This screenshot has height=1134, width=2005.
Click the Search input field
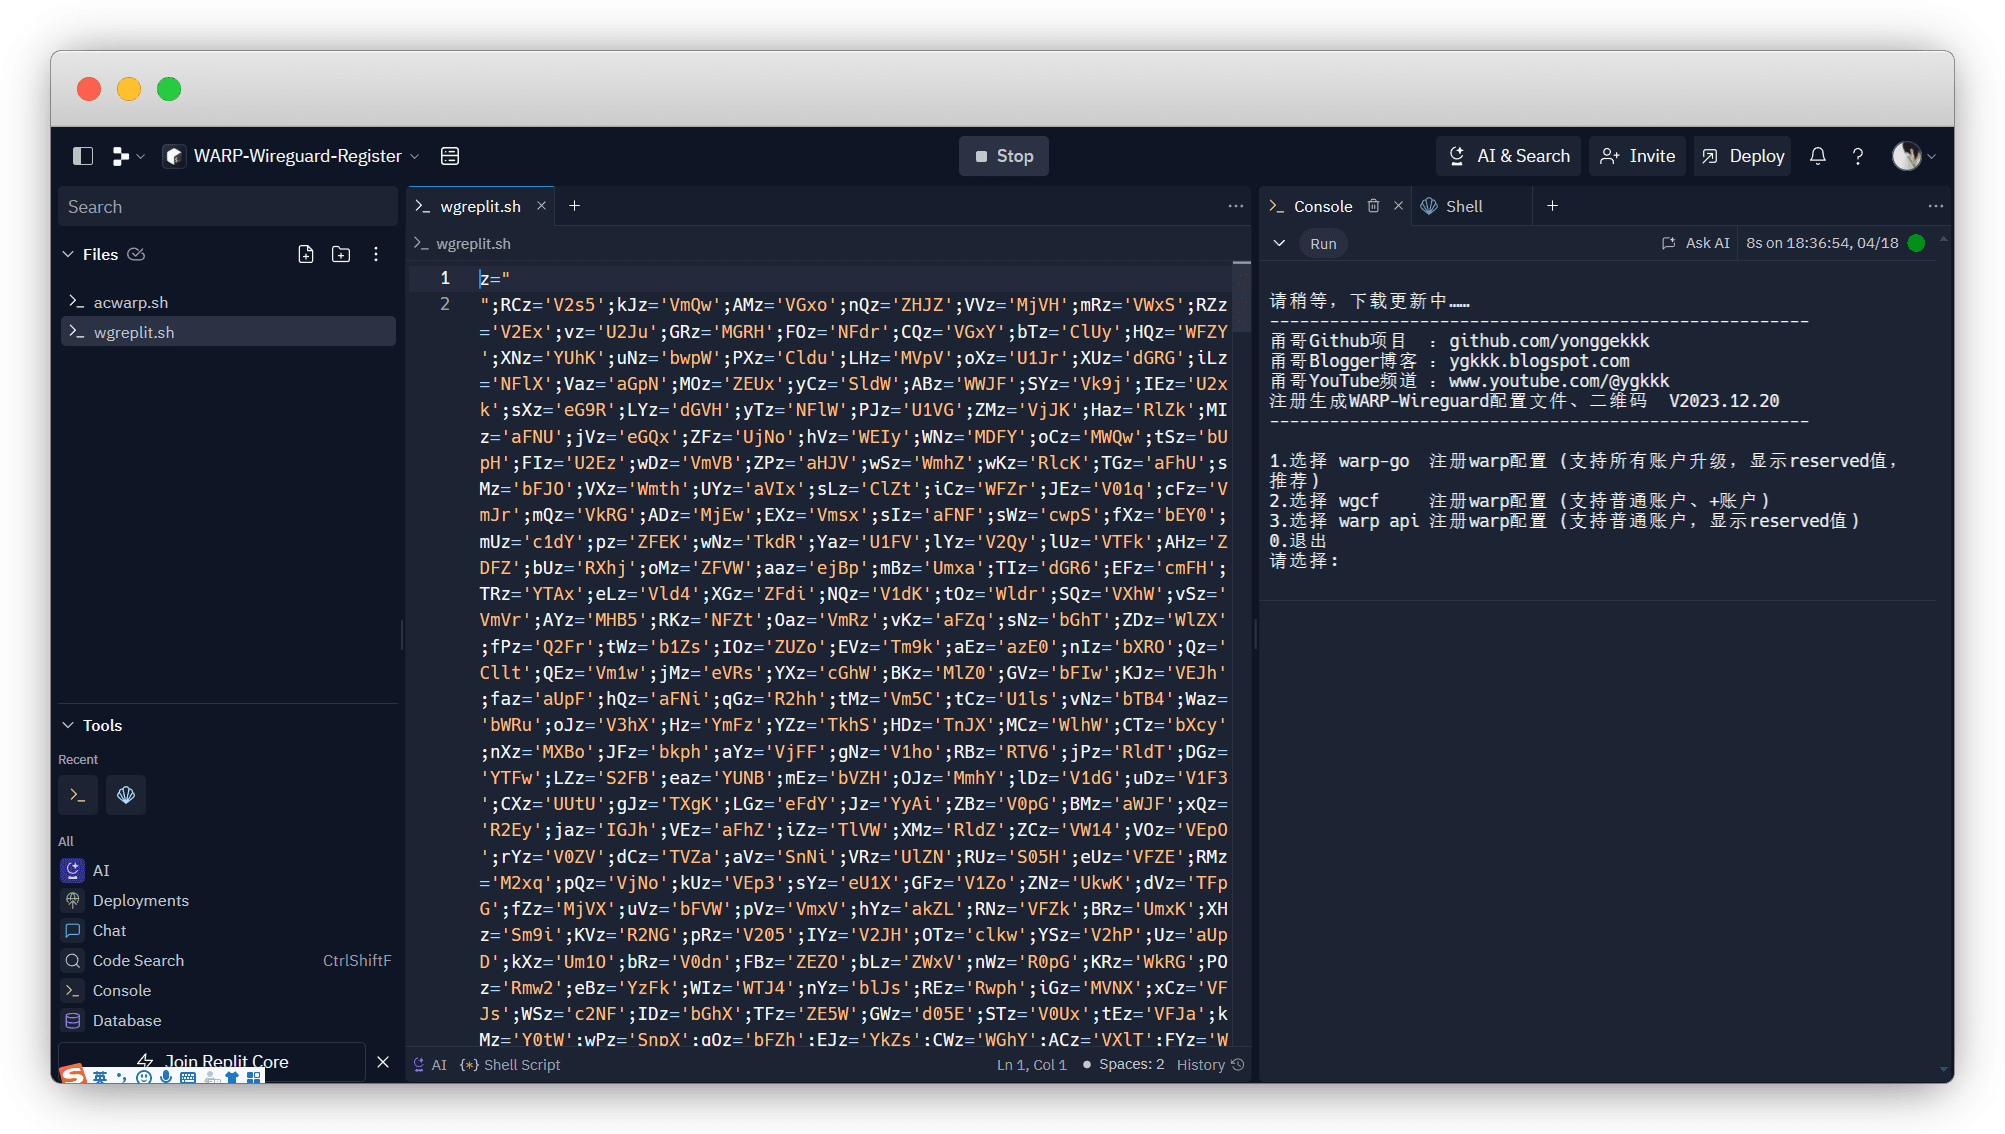[228, 207]
